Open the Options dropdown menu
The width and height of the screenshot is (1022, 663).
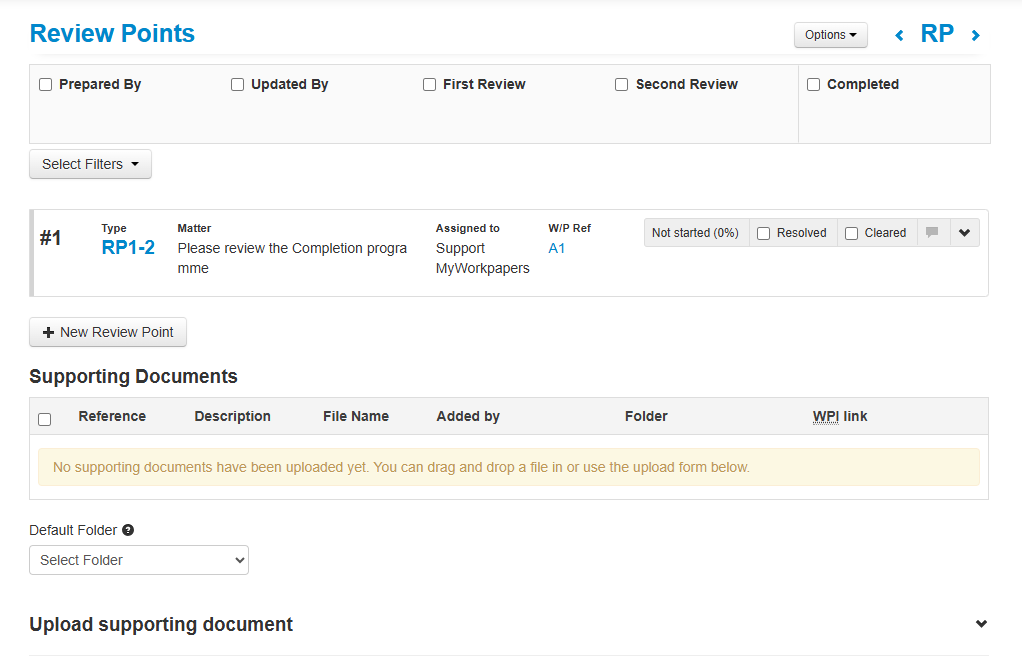pos(830,35)
